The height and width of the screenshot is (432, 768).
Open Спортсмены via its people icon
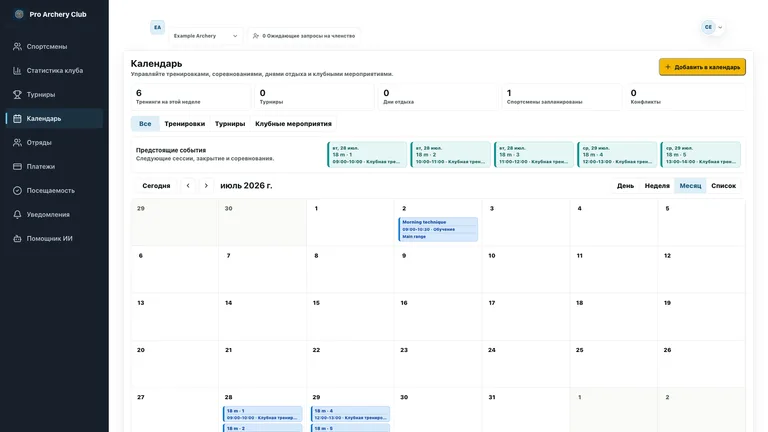17,47
